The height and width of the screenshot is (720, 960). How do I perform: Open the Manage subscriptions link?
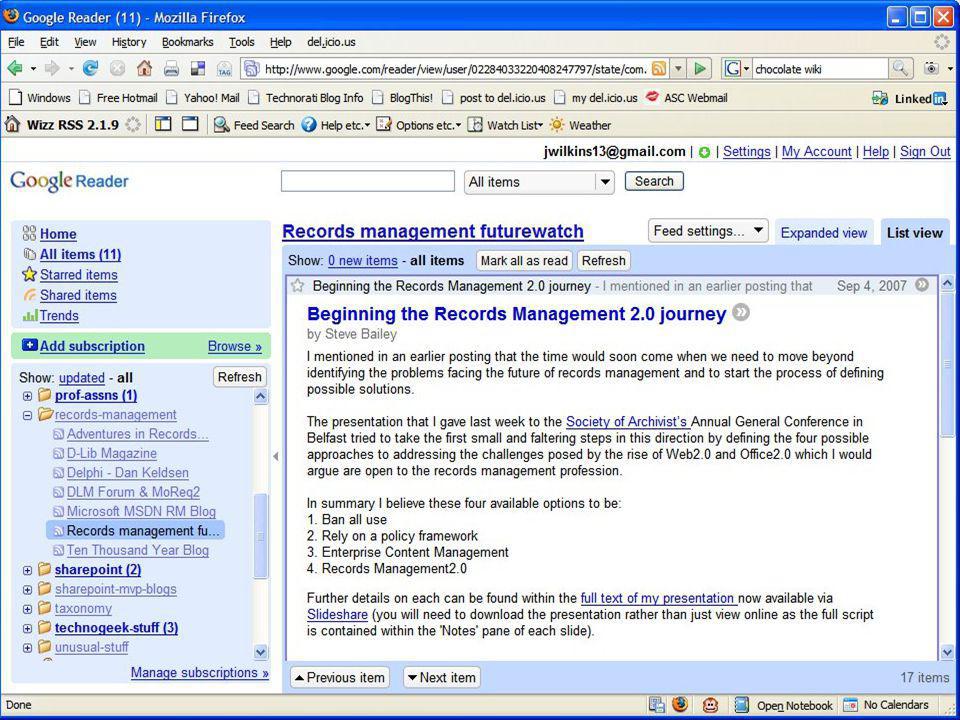tap(200, 672)
